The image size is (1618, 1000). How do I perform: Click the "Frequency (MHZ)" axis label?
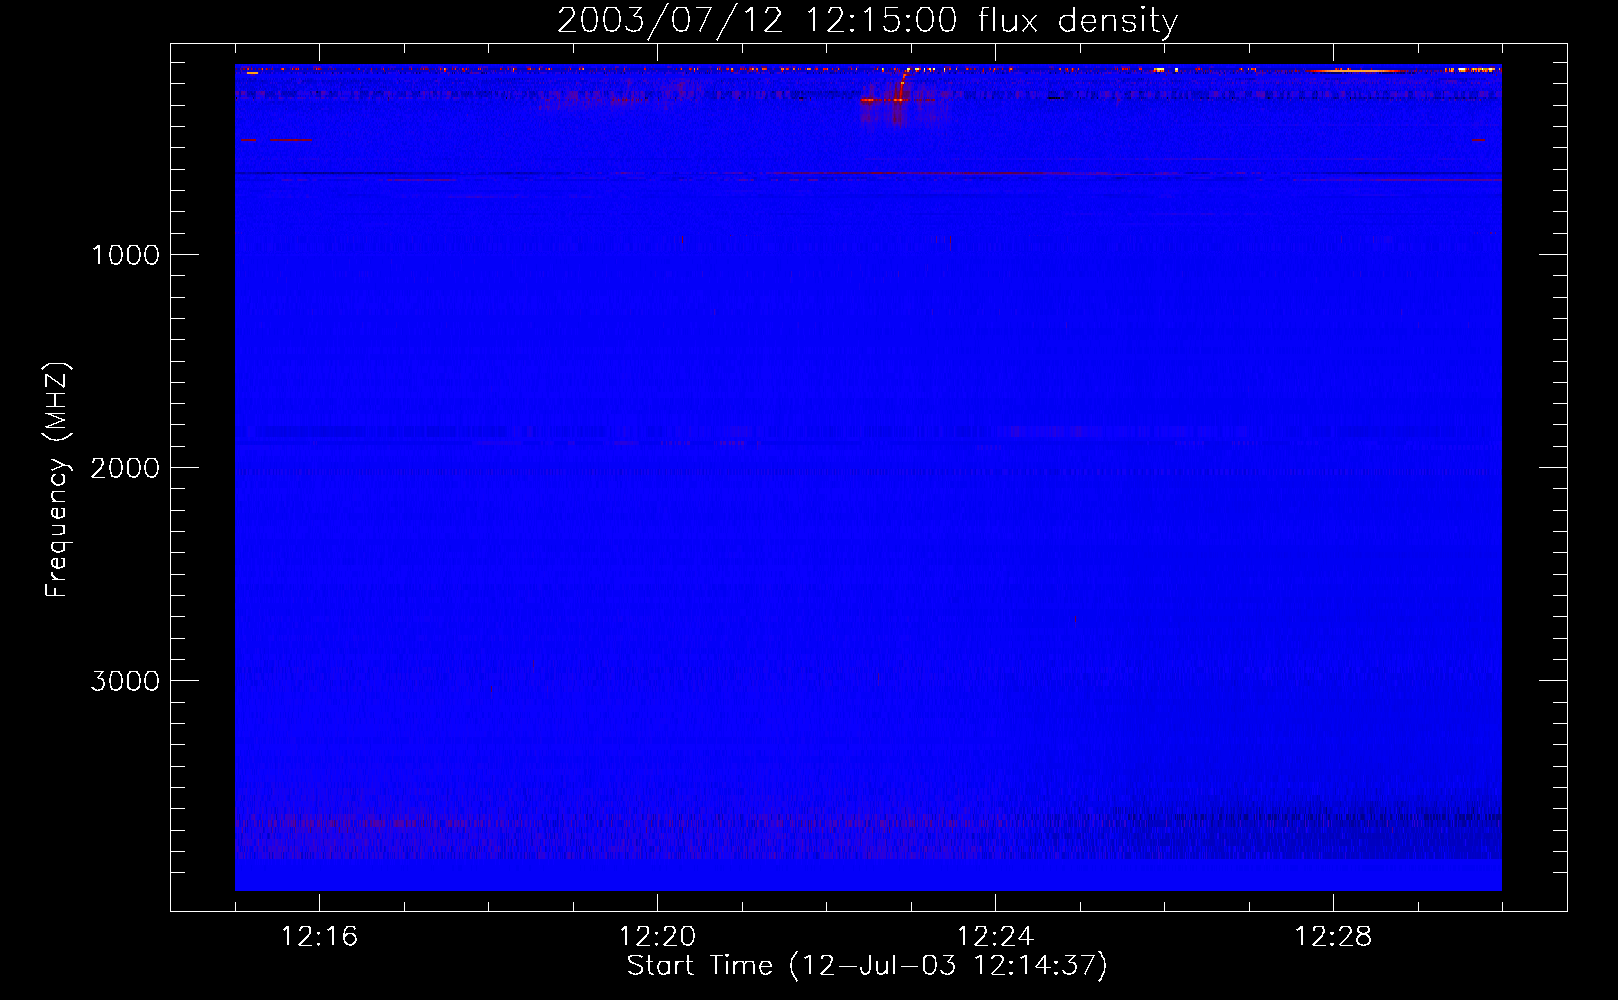point(58,480)
